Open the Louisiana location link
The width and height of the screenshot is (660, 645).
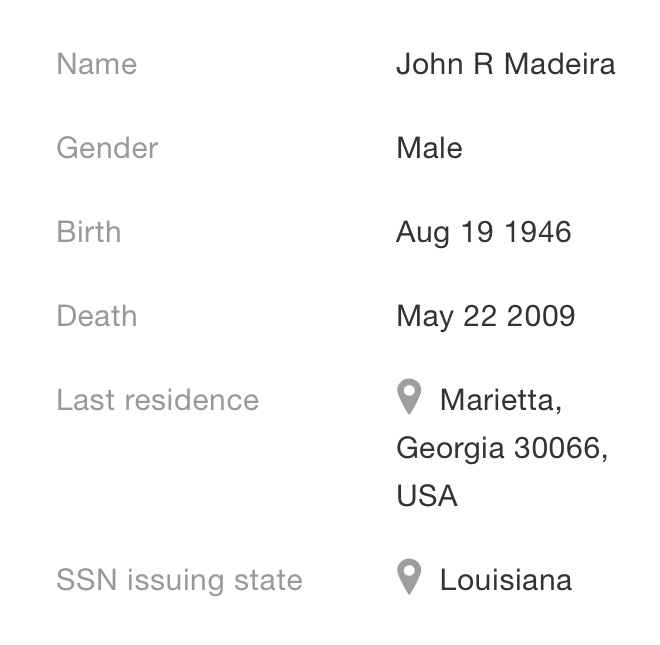point(505,580)
